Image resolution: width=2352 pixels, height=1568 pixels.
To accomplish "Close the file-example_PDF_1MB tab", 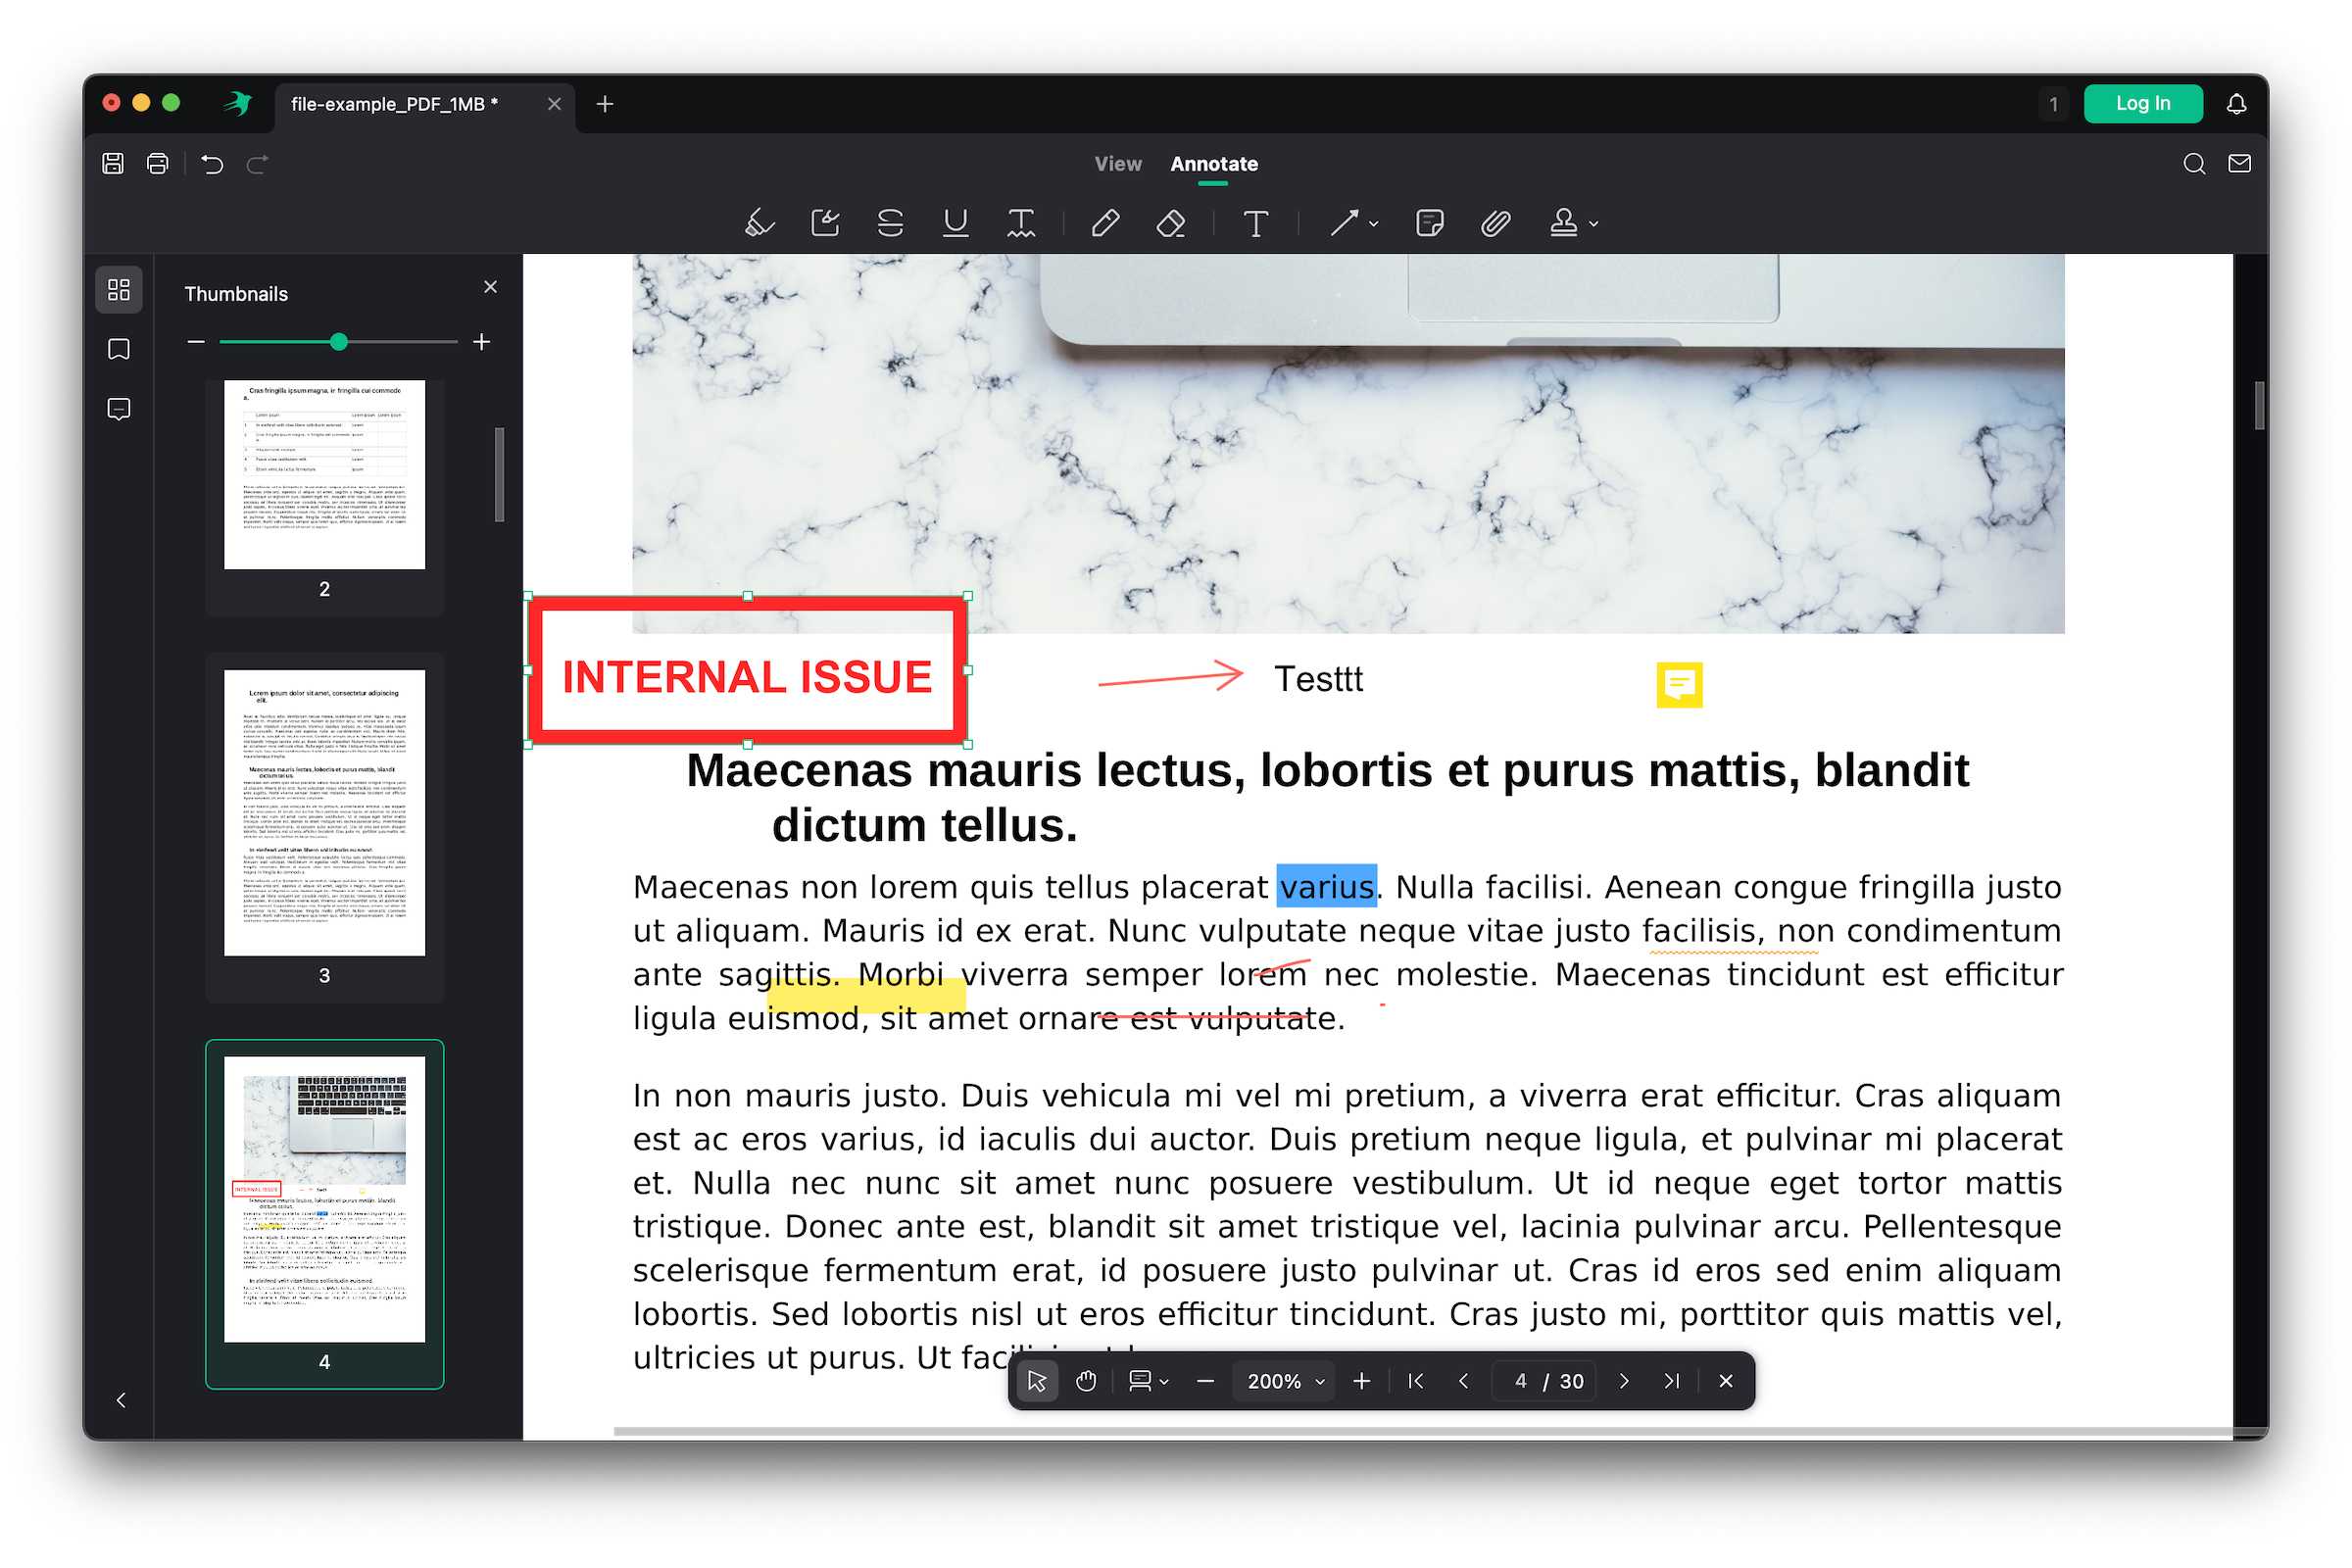I will (x=554, y=104).
